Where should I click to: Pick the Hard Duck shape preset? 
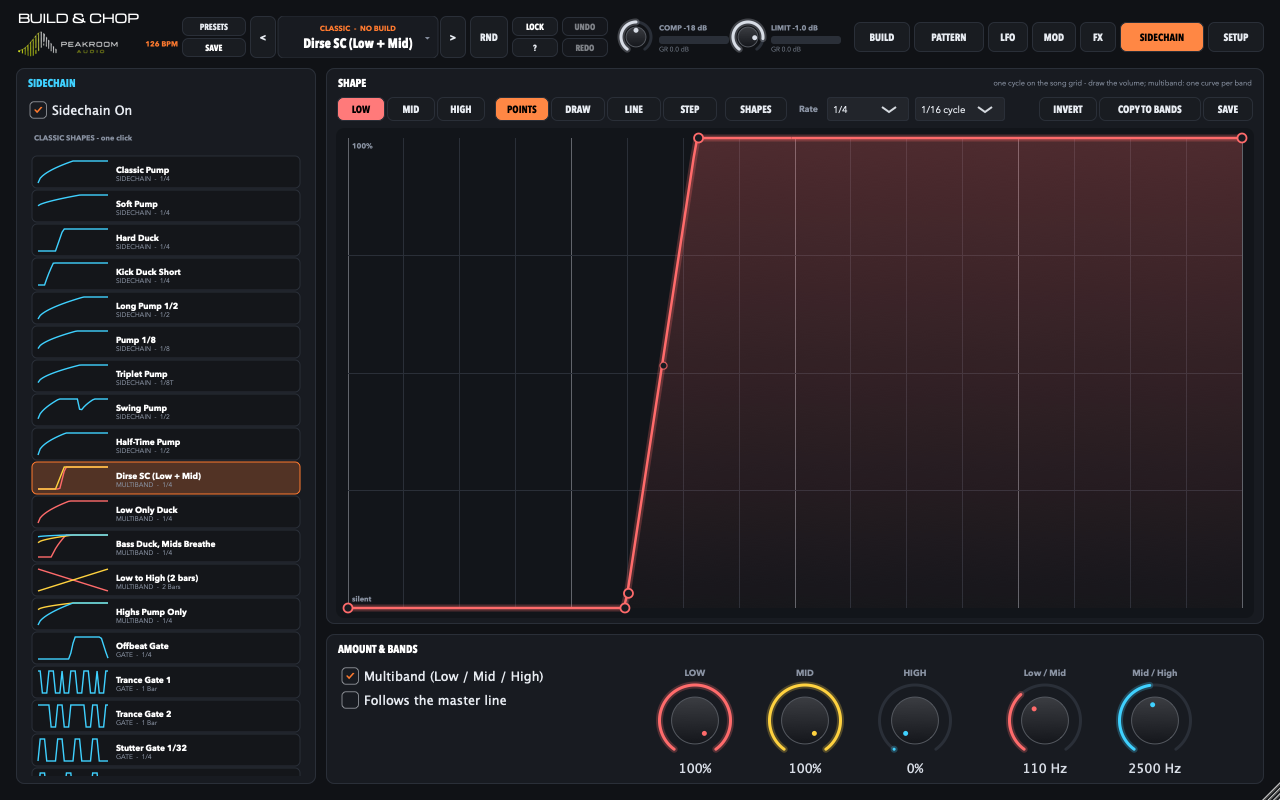166,240
